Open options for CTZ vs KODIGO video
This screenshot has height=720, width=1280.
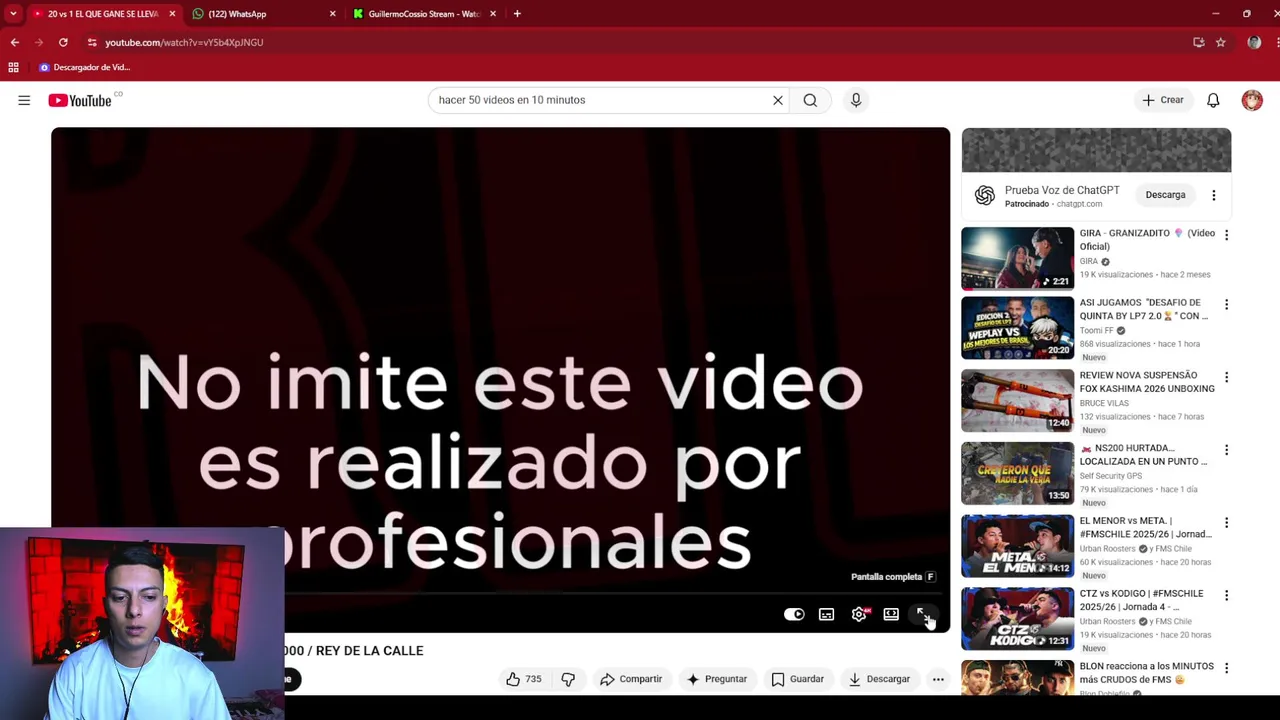(x=1227, y=595)
